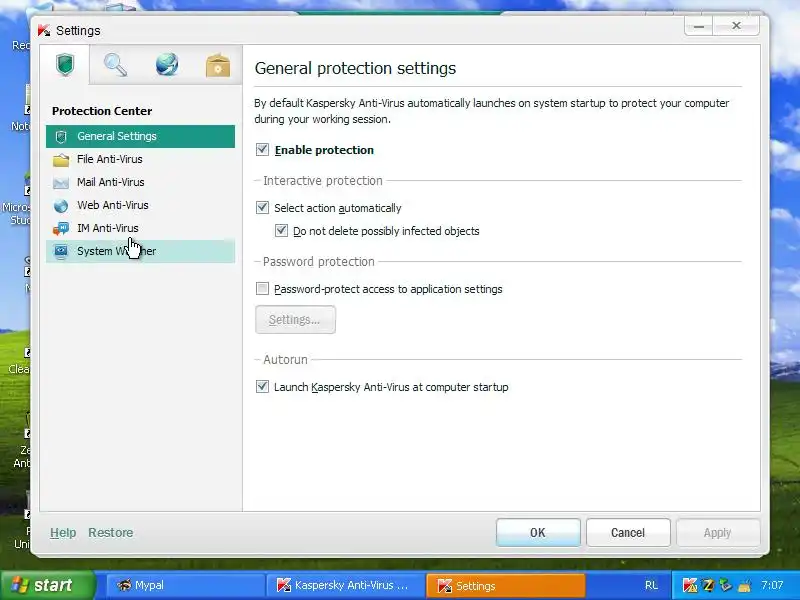Open Web Anti-Virus settings
This screenshot has height=600, width=800.
click(x=140, y=205)
